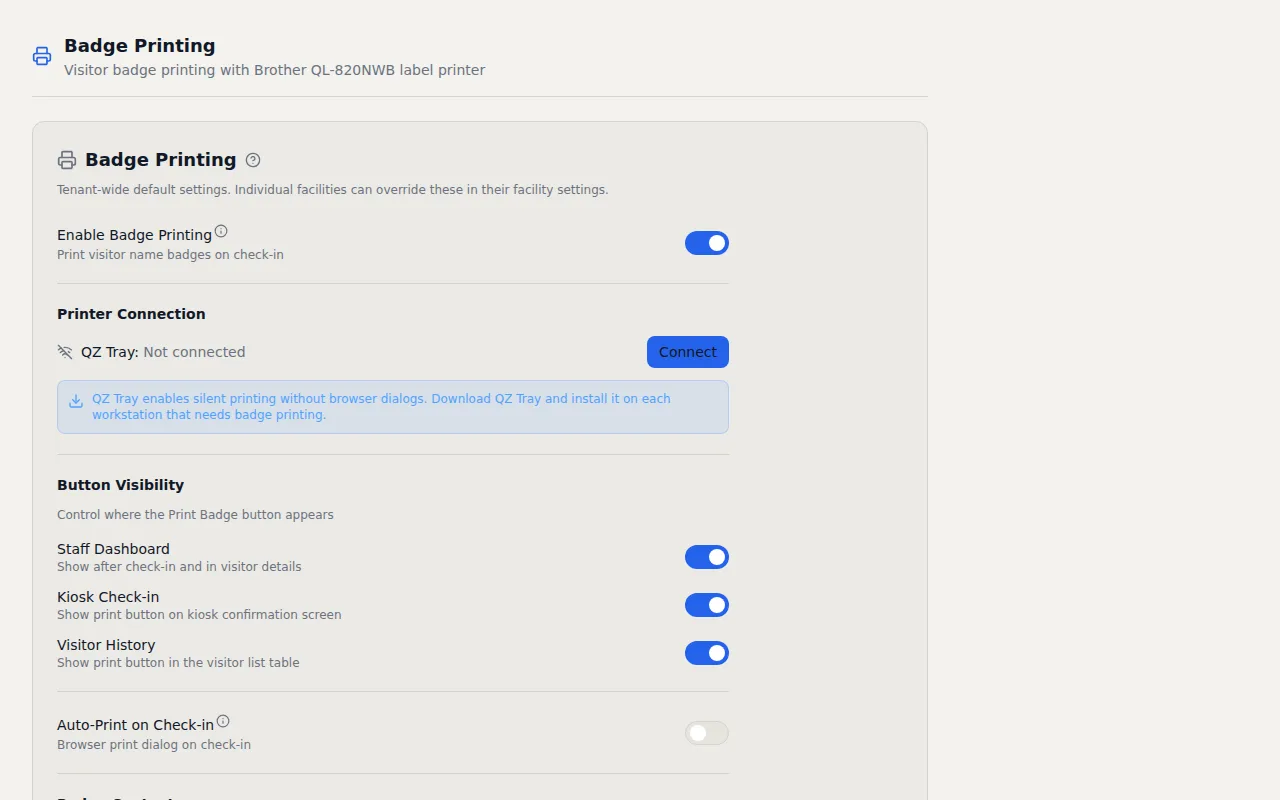The width and height of the screenshot is (1280, 800).
Task: Click the Badge Printing page title
Action: coord(140,45)
